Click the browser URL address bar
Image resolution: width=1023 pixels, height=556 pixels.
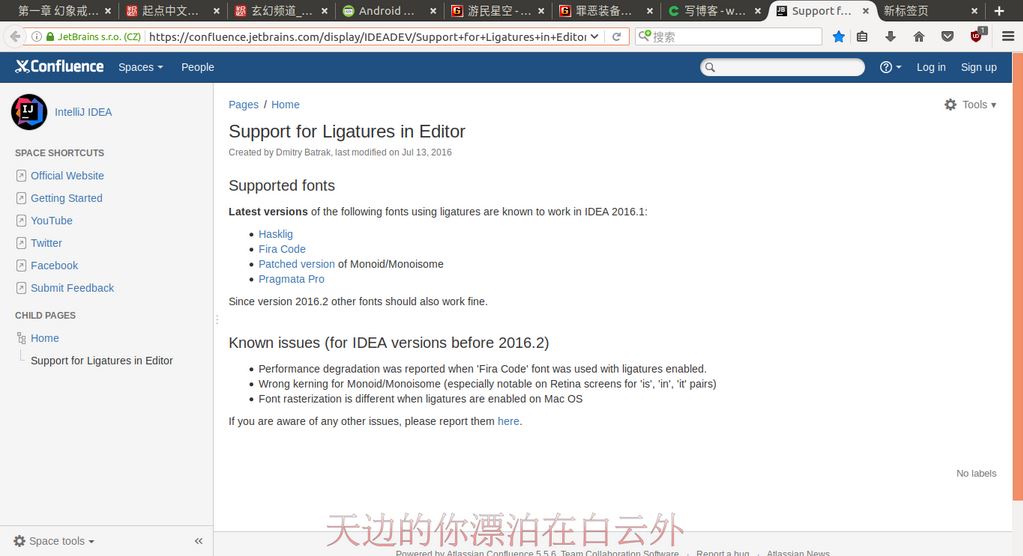tap(367, 37)
